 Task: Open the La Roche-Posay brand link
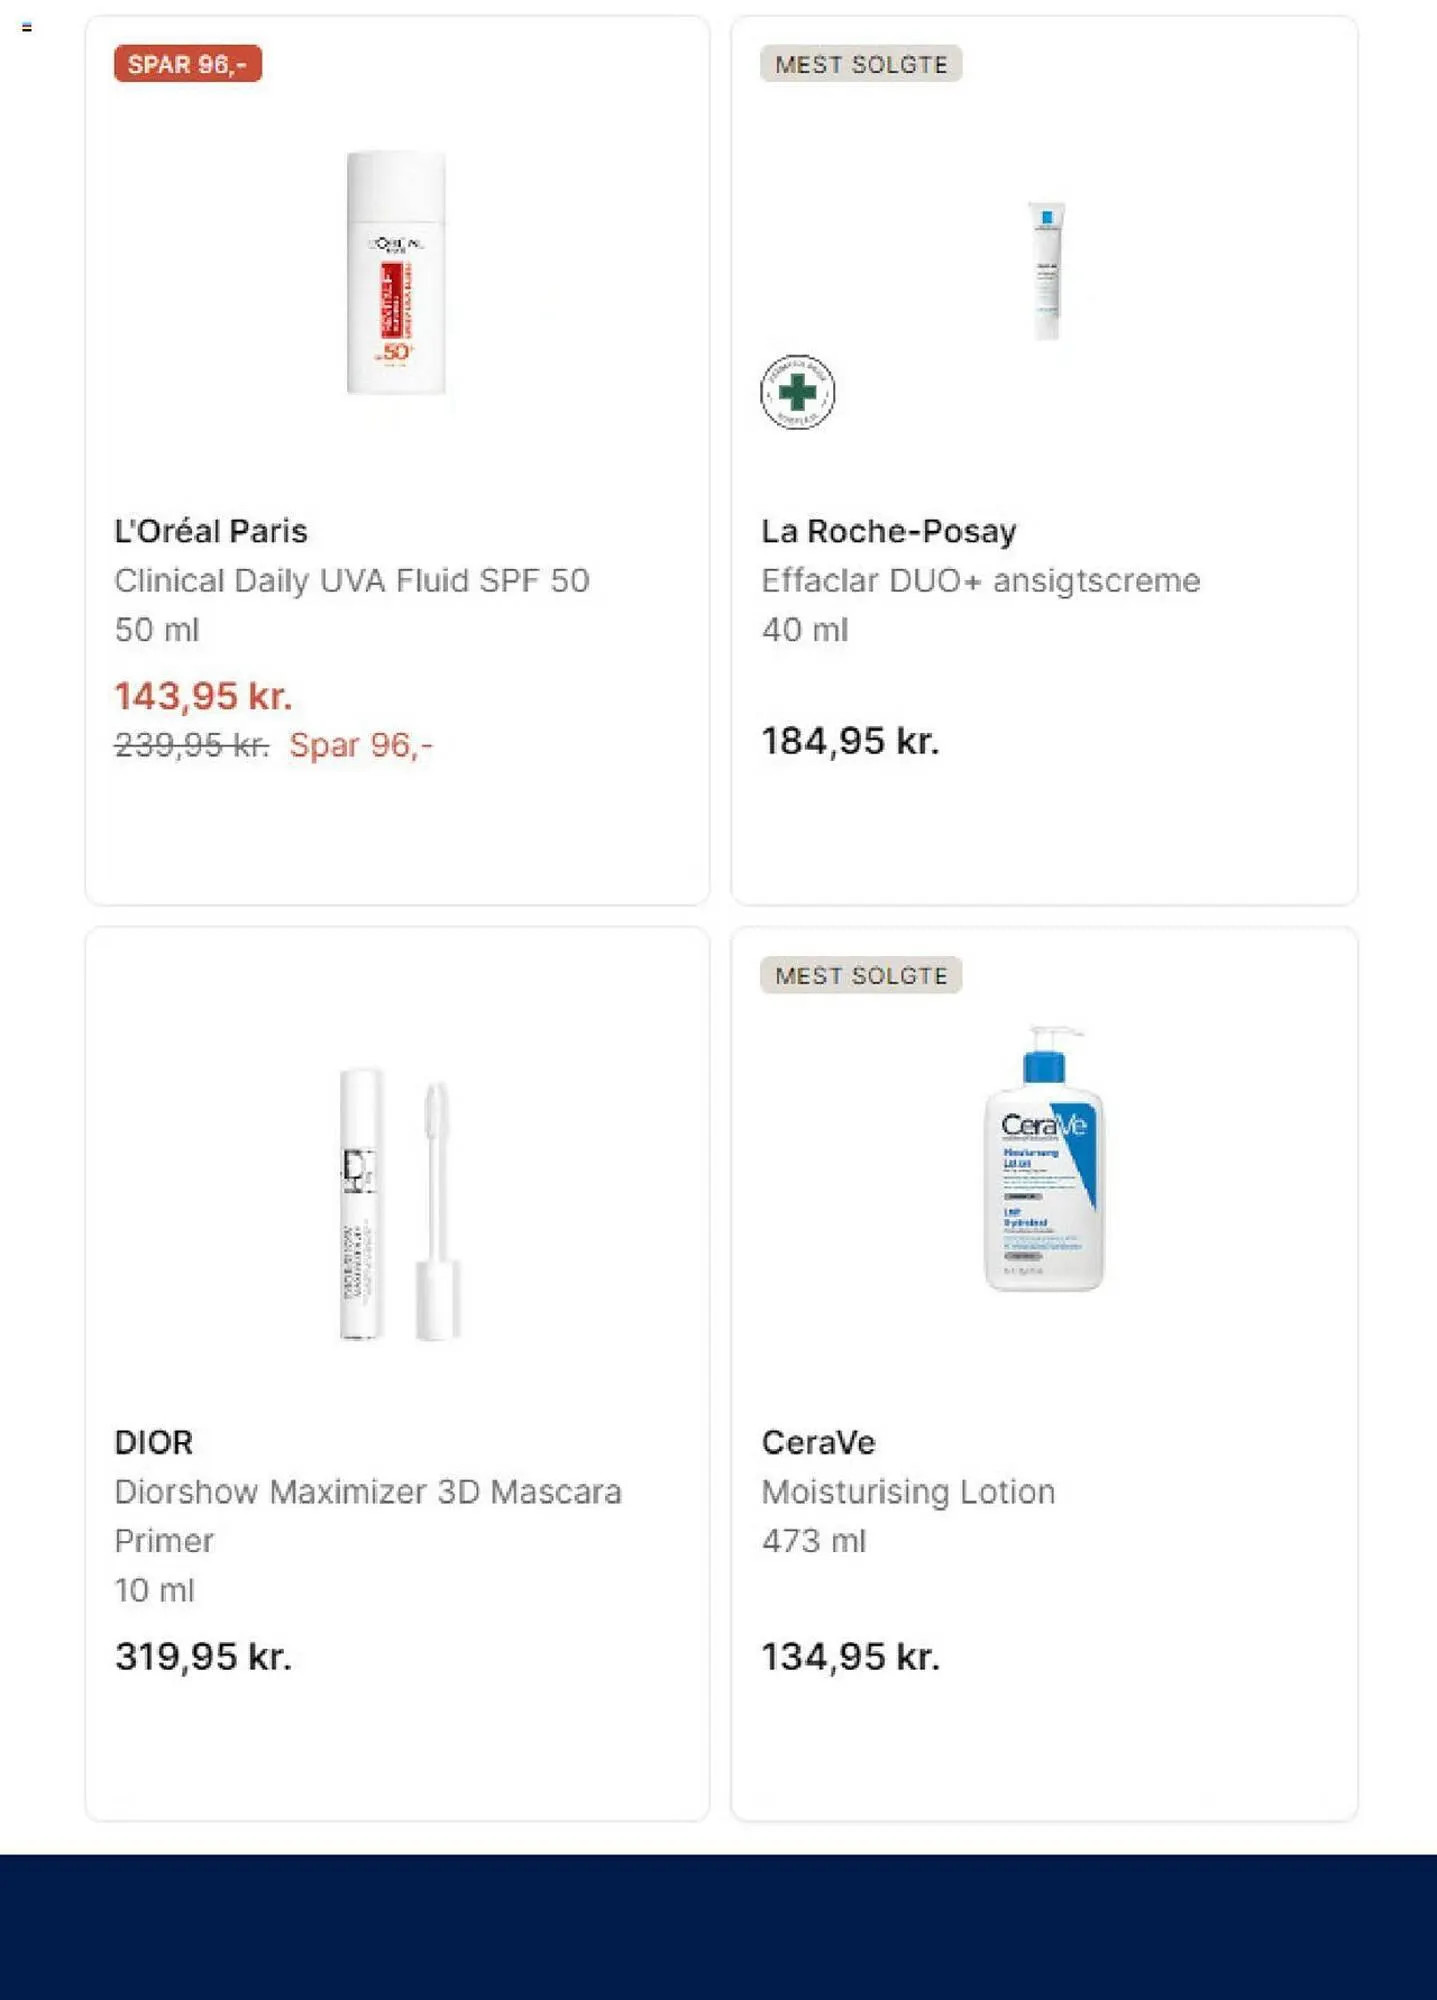pyautogui.click(x=888, y=531)
